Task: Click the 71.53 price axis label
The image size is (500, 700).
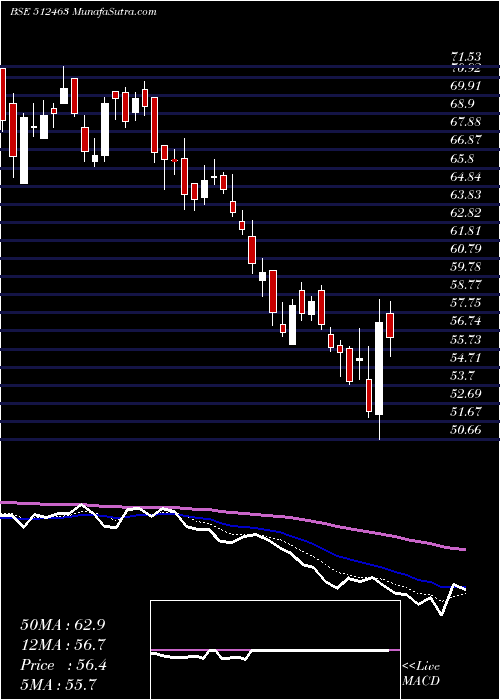Action: point(466,57)
